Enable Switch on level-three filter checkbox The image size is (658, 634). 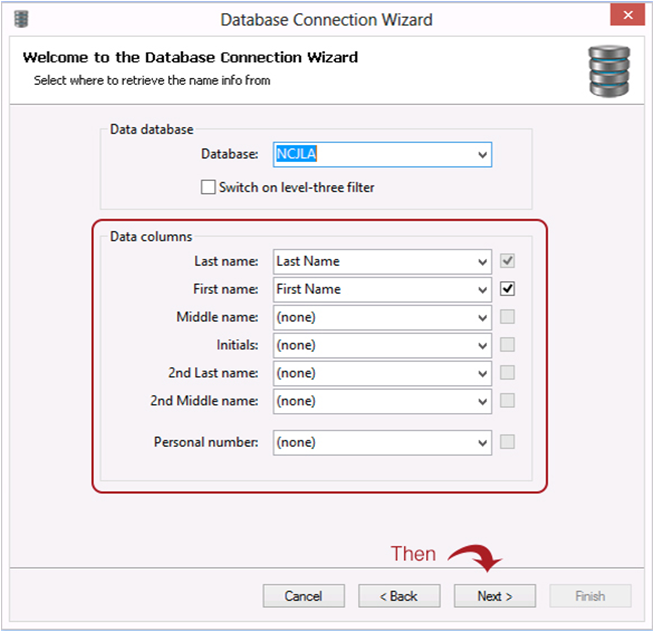[x=209, y=188]
